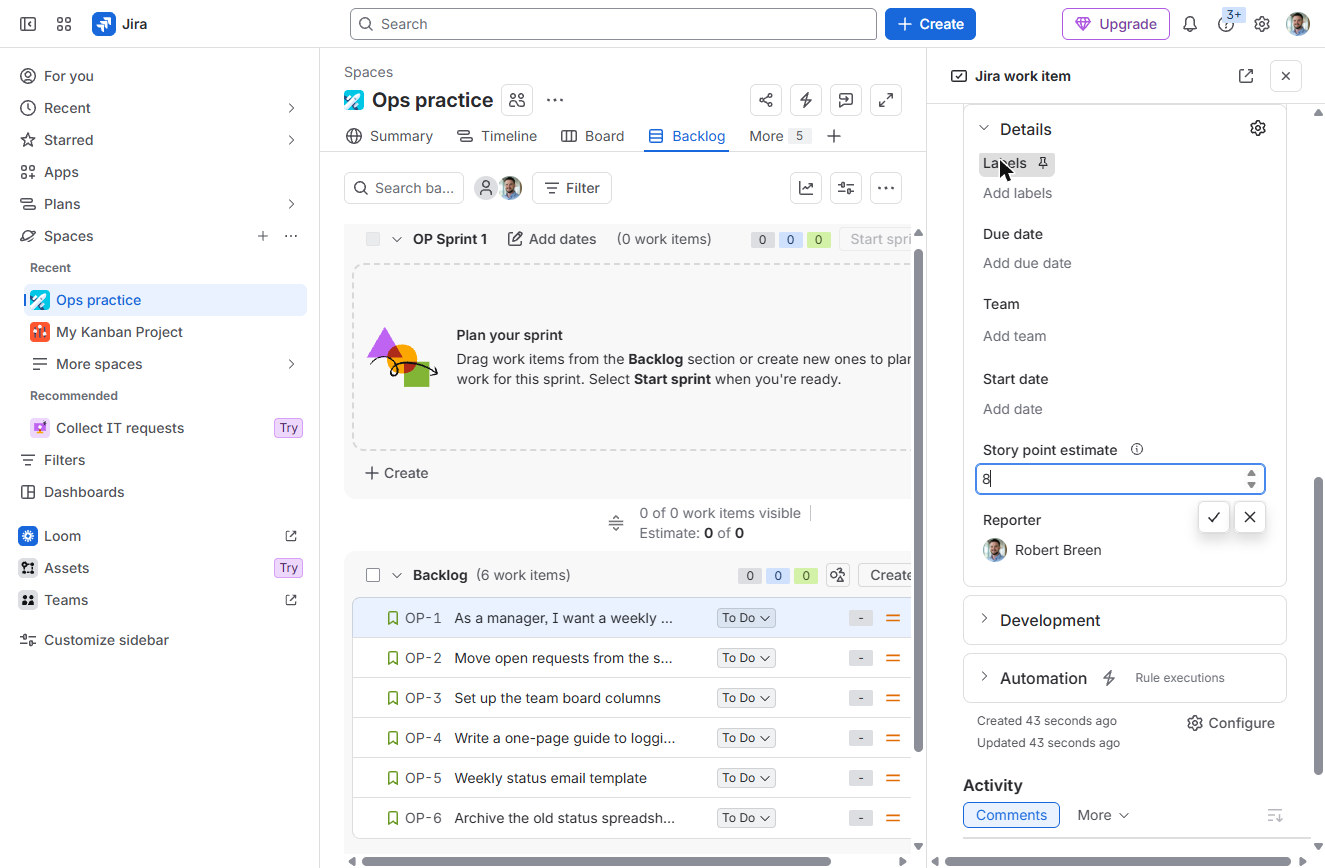This screenshot has height=868, width=1325.
Task: Click the top Search field
Action: tap(613, 24)
